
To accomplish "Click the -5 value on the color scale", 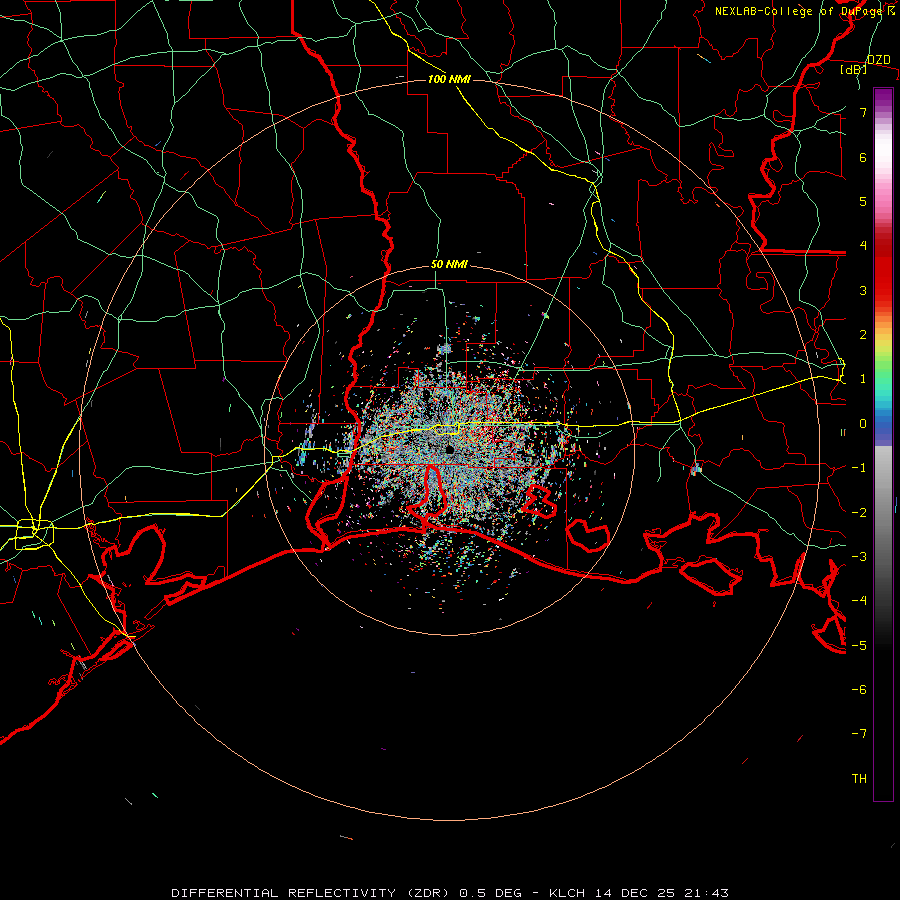I will (x=859, y=646).
